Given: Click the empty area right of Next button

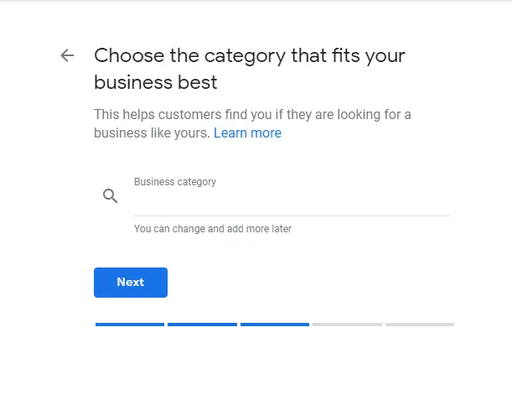Looking at the screenshot, I should click(x=300, y=282).
